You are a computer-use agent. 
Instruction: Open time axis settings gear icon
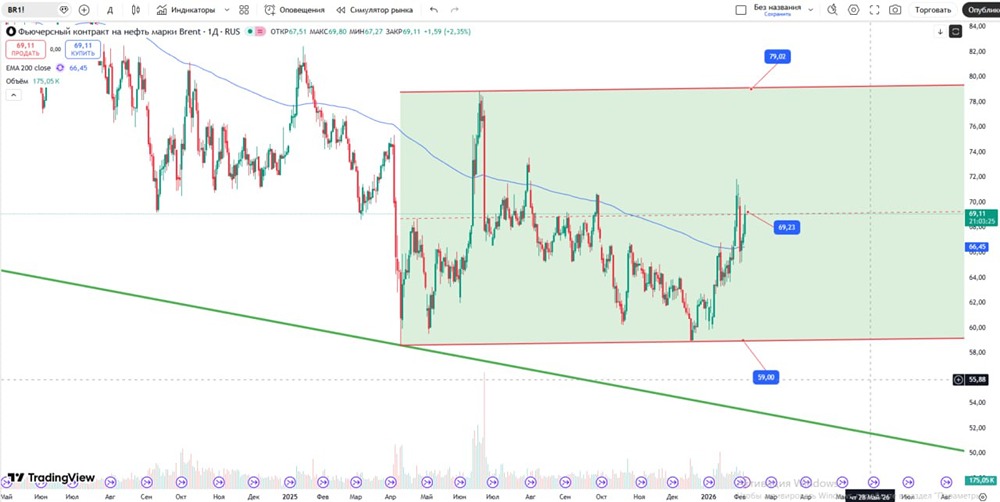(982, 496)
